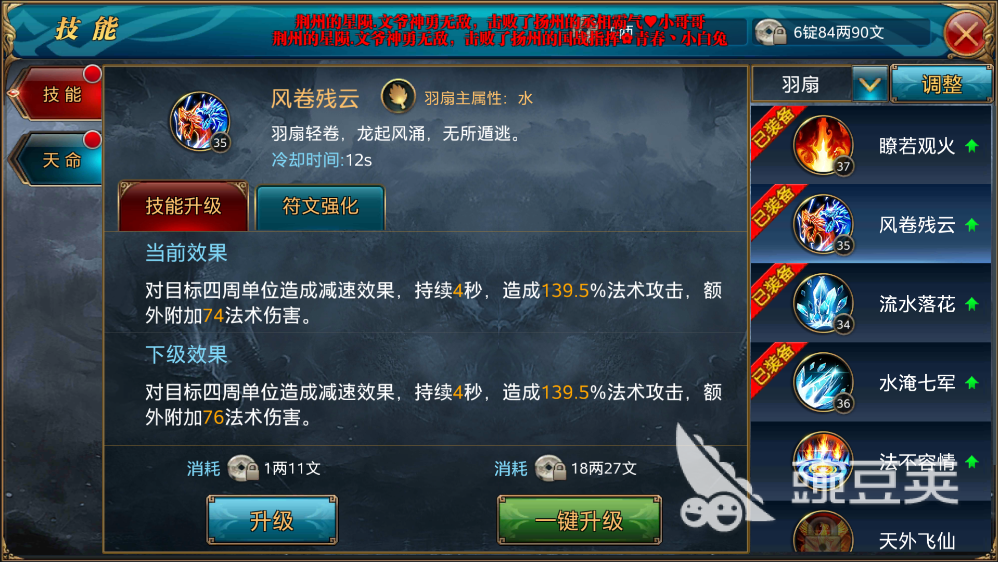Open the 技能 side menu
Screen dimensions: 998x562
coord(59,94)
